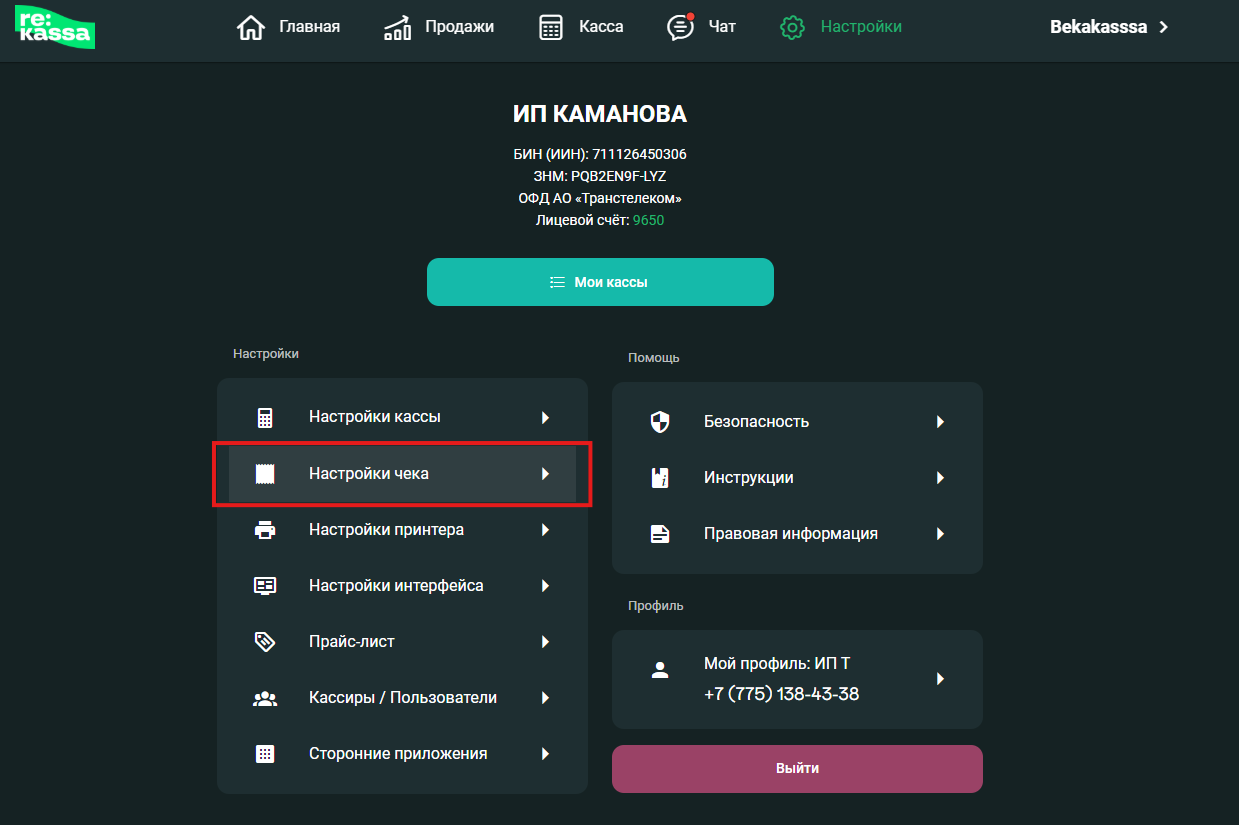Click the calculator icon for Настройки кассы
This screenshot has width=1239, height=825.
265,418
